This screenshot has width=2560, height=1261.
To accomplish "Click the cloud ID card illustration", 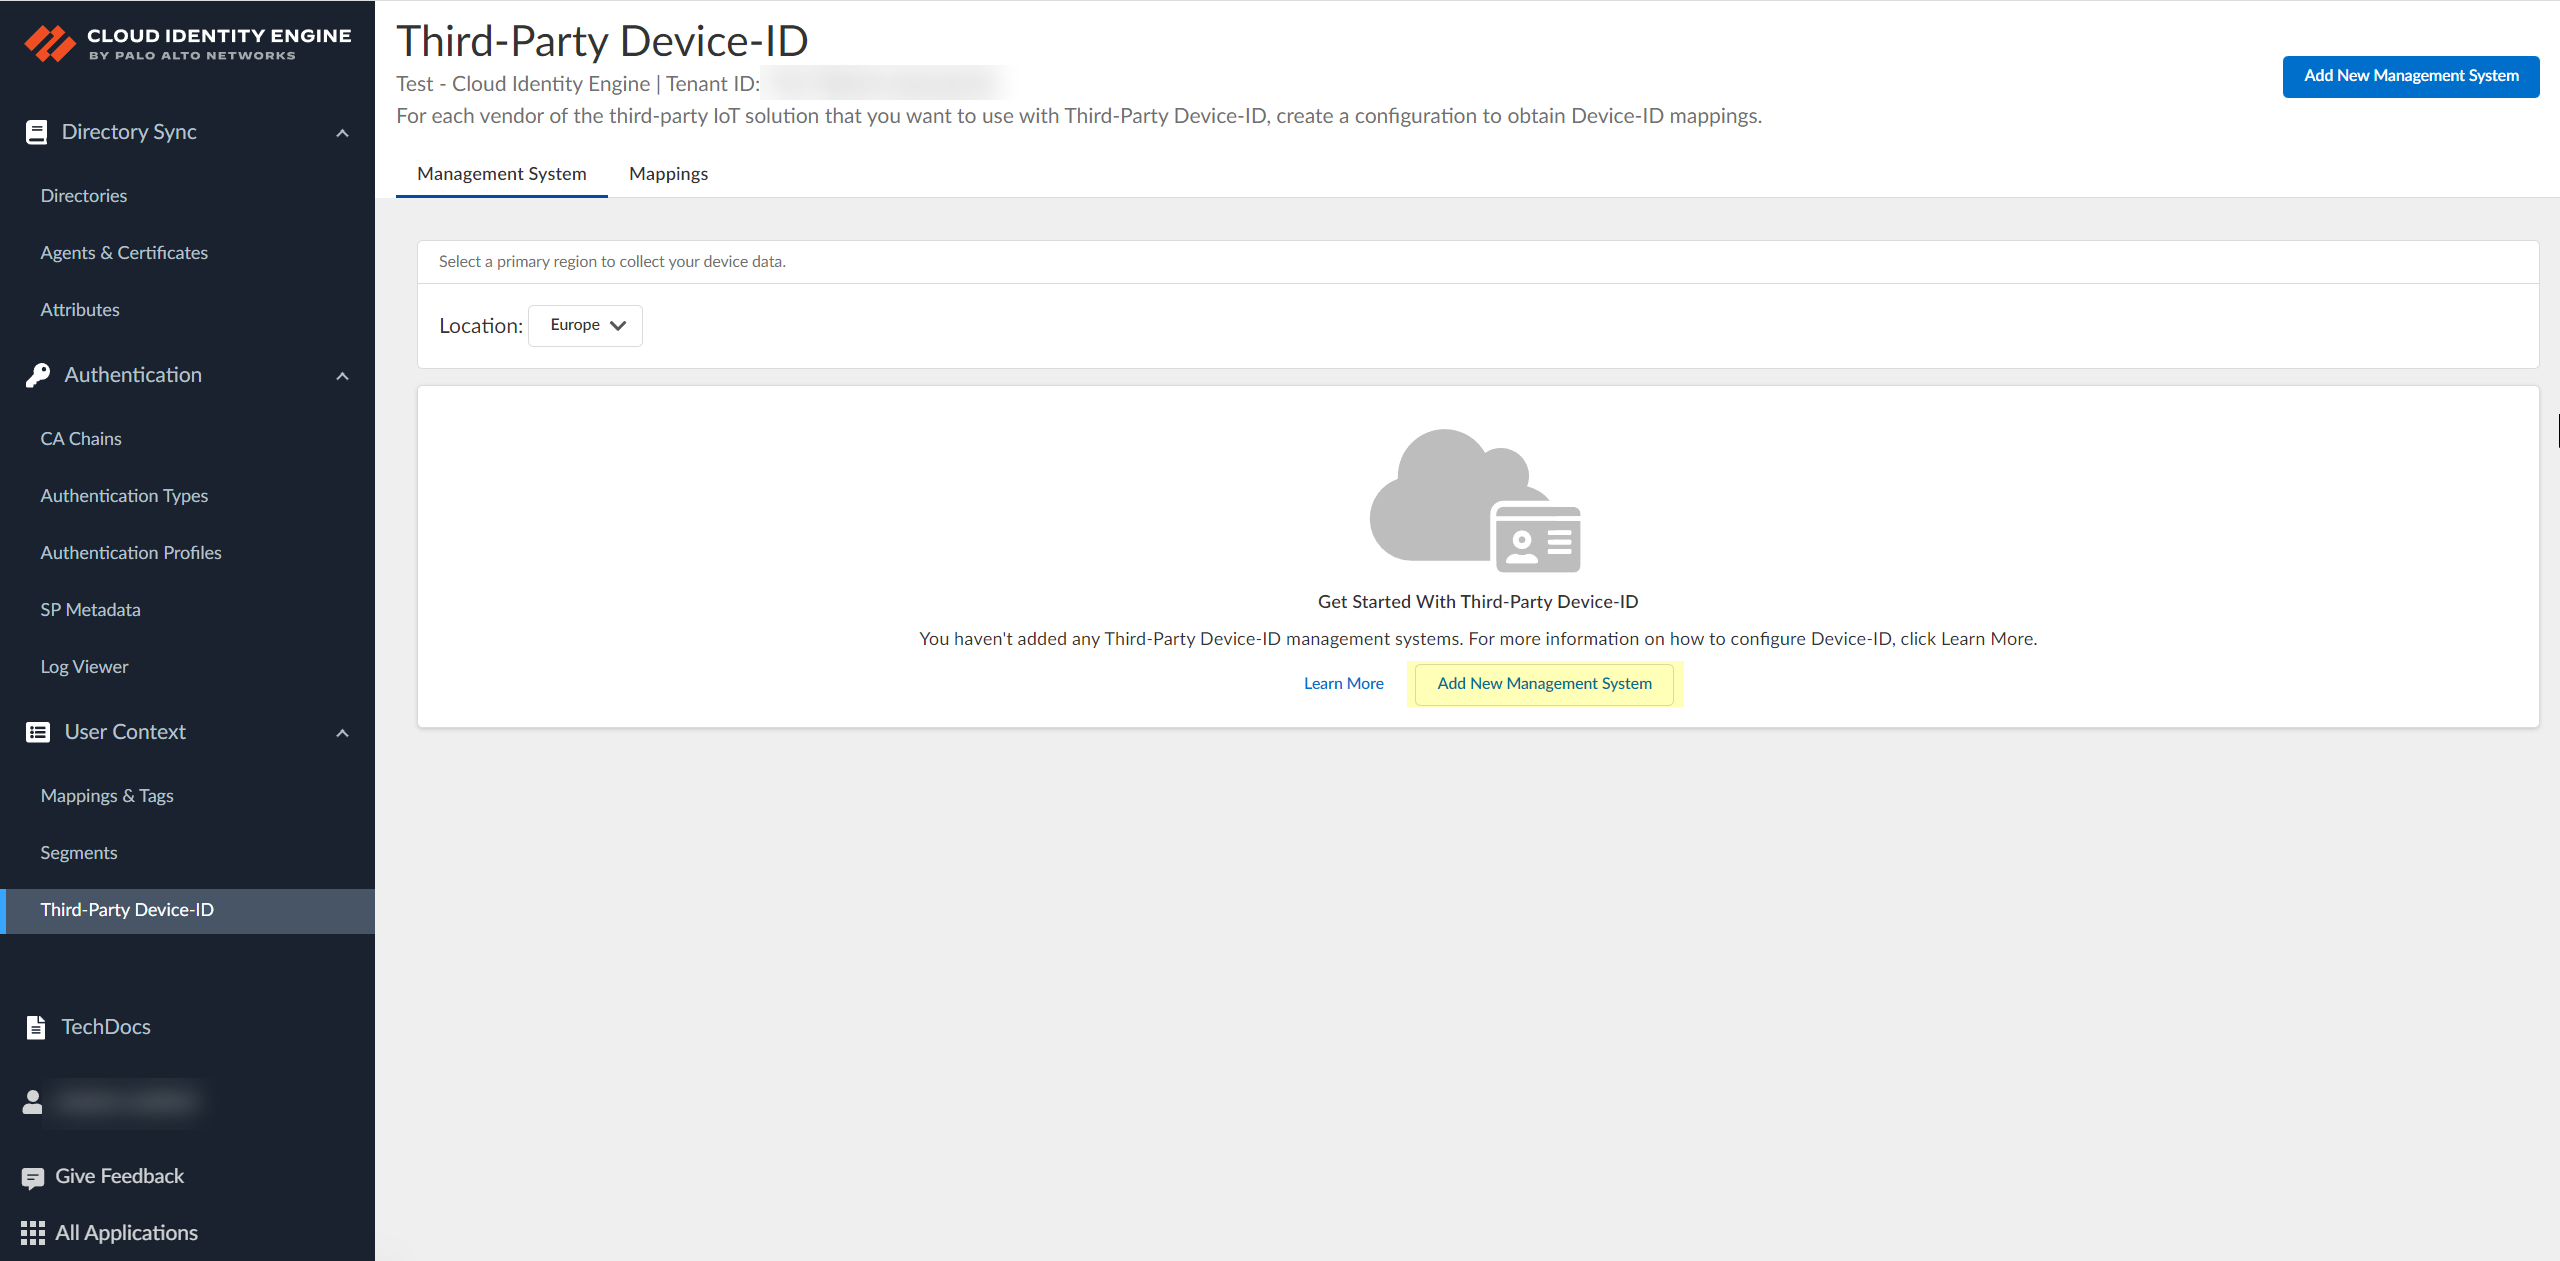I will tap(1474, 502).
